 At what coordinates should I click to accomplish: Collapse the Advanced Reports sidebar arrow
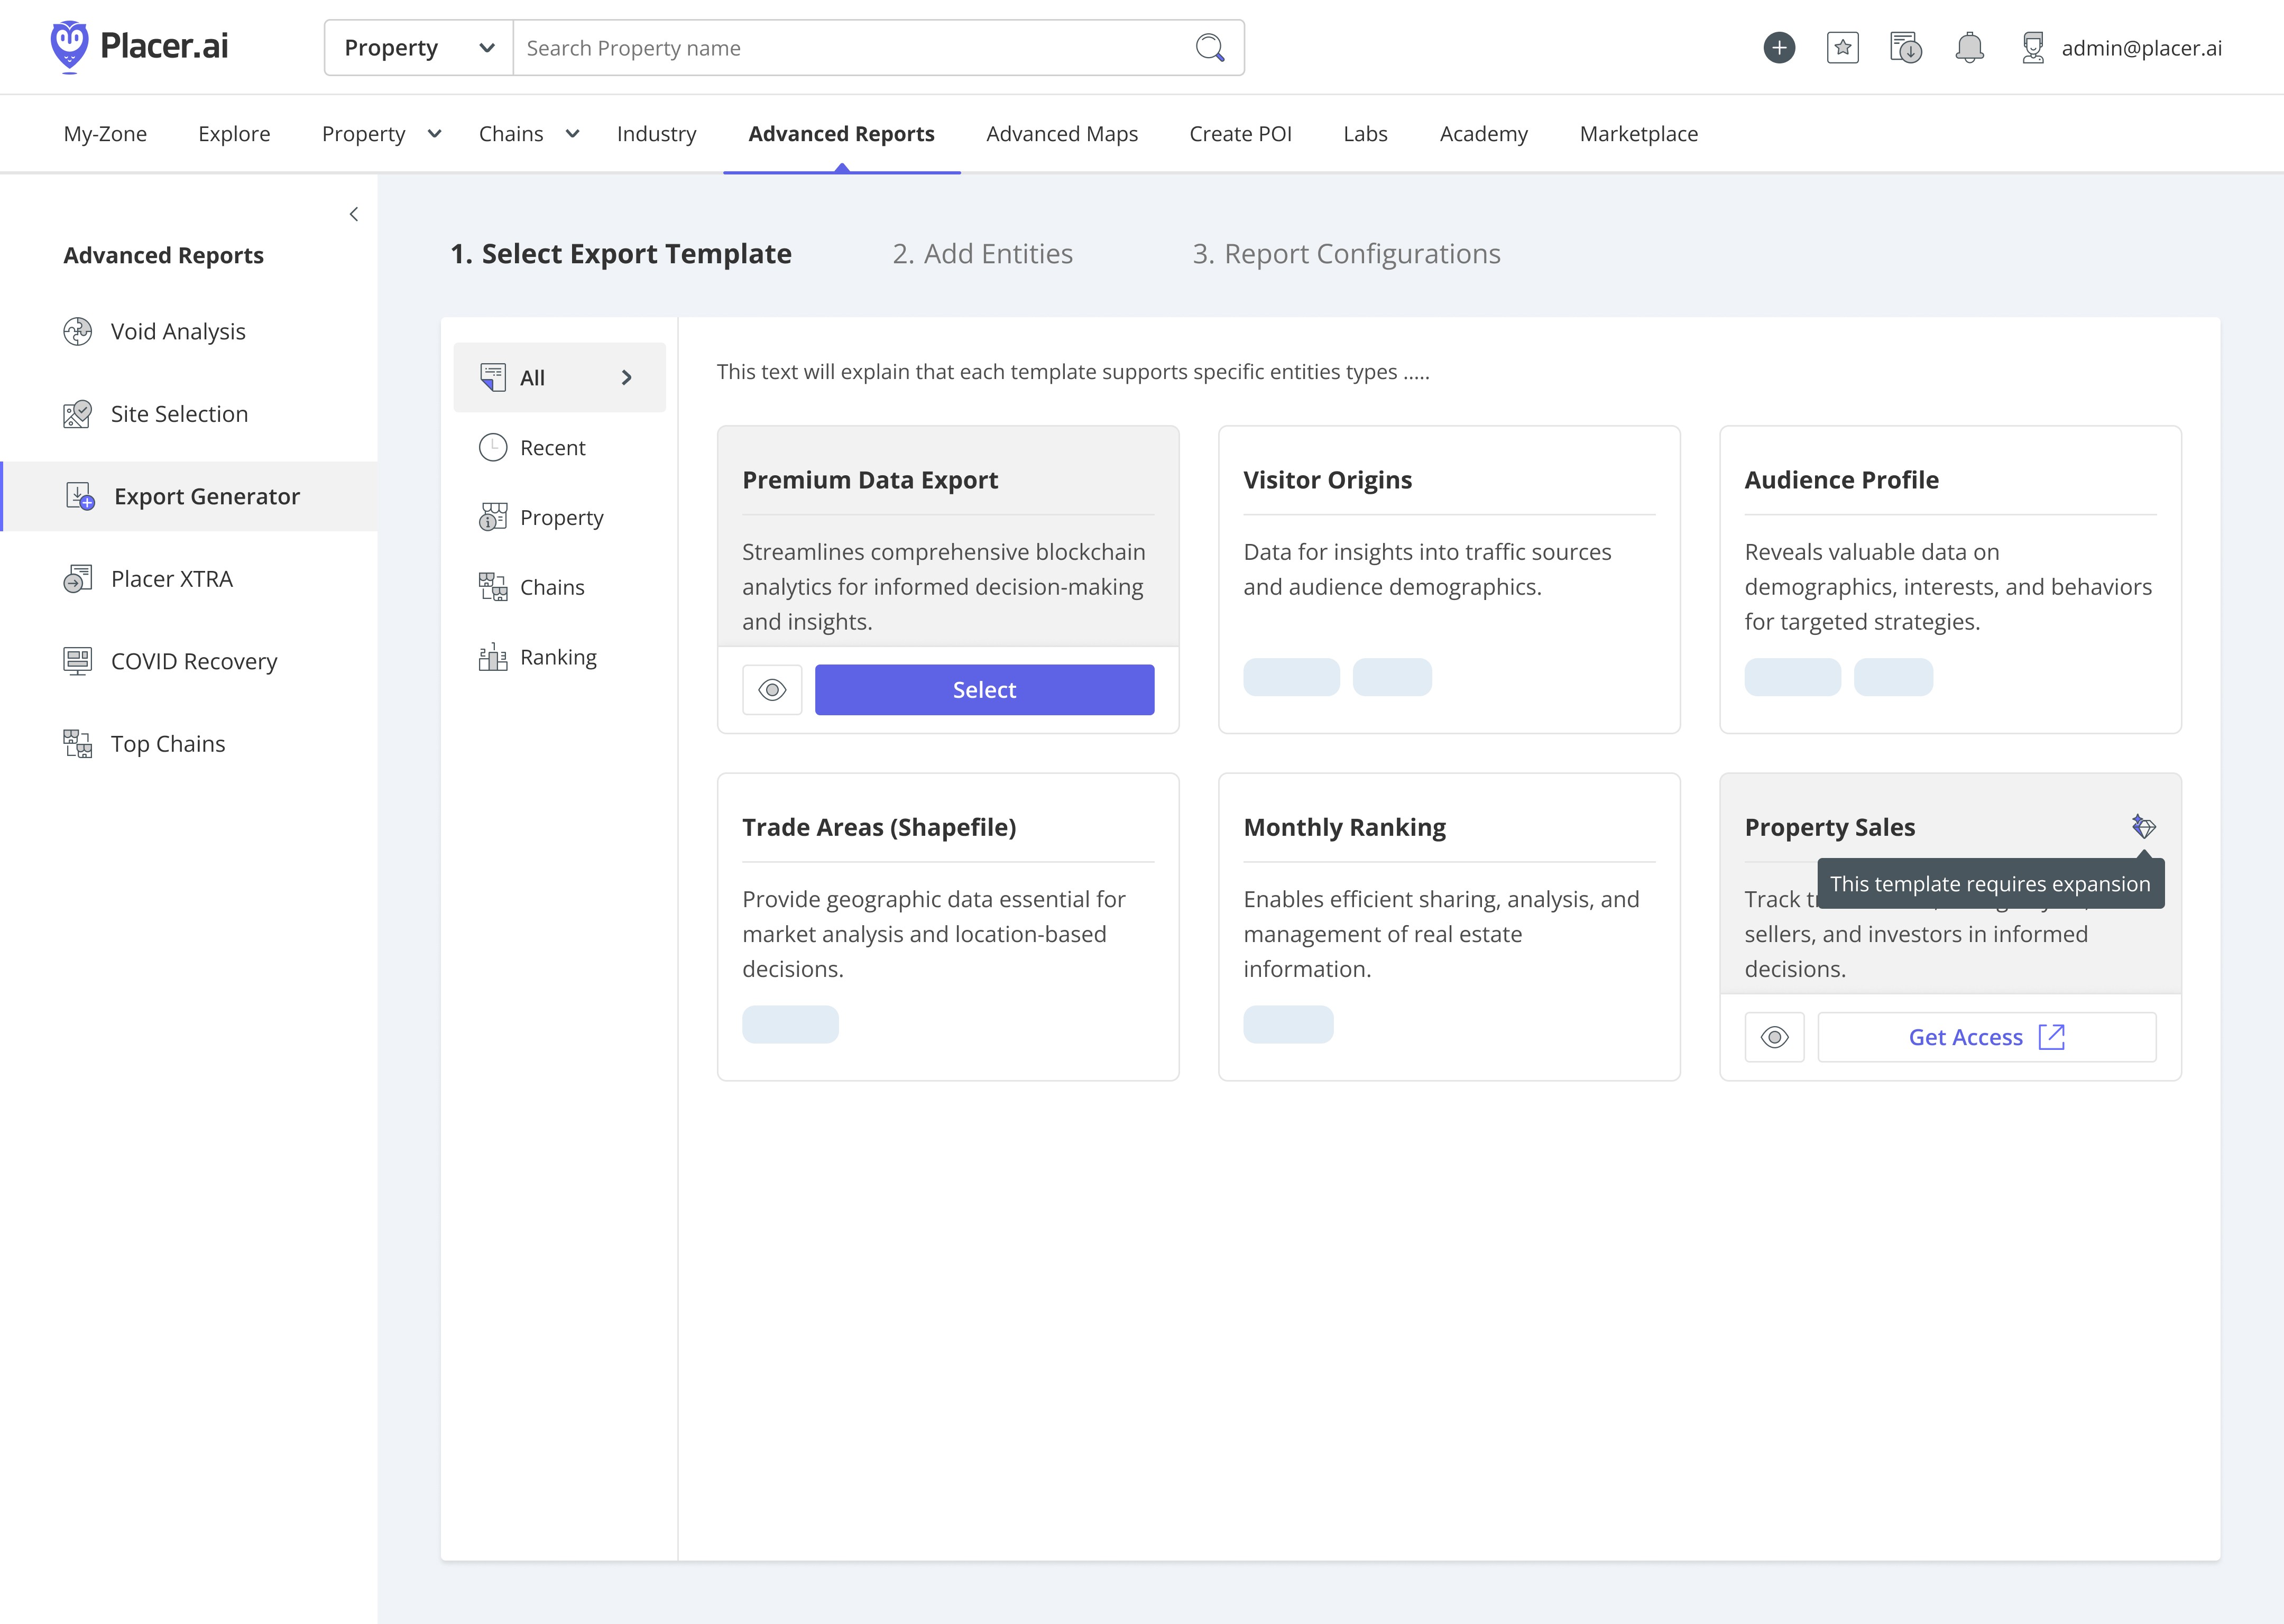(x=354, y=214)
